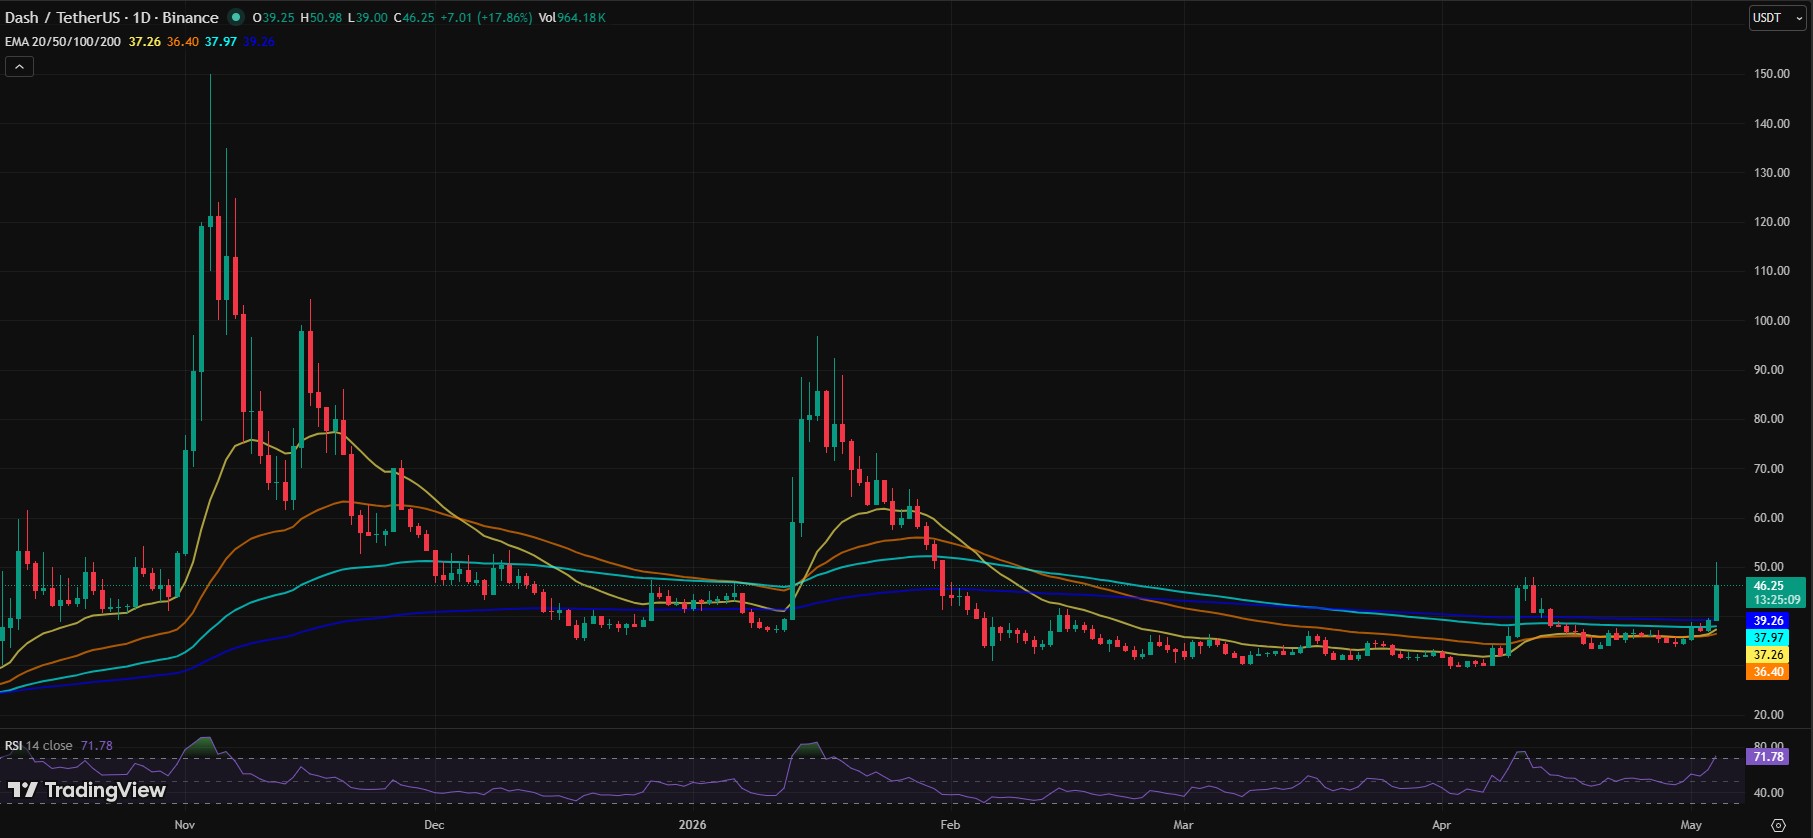Screen dimensions: 1813x838
Task: Select the EMA 20/50/100/200 indicator legend
Action: pyautogui.click(x=63, y=42)
